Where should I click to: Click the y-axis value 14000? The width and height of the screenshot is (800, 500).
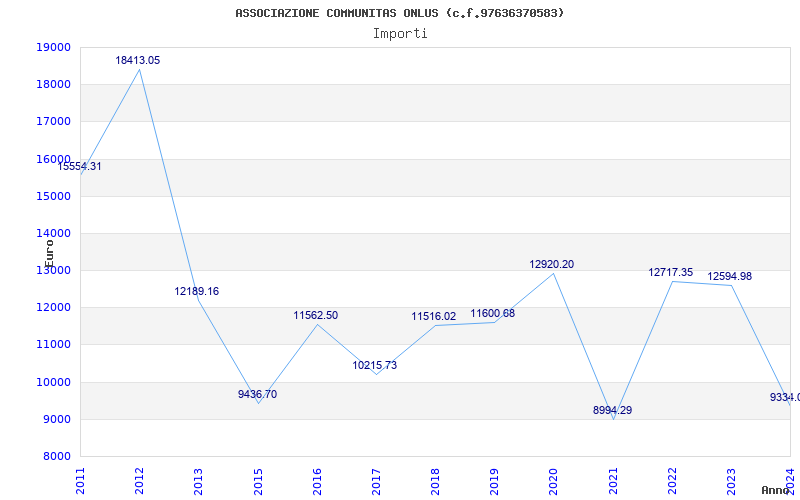pos(53,234)
